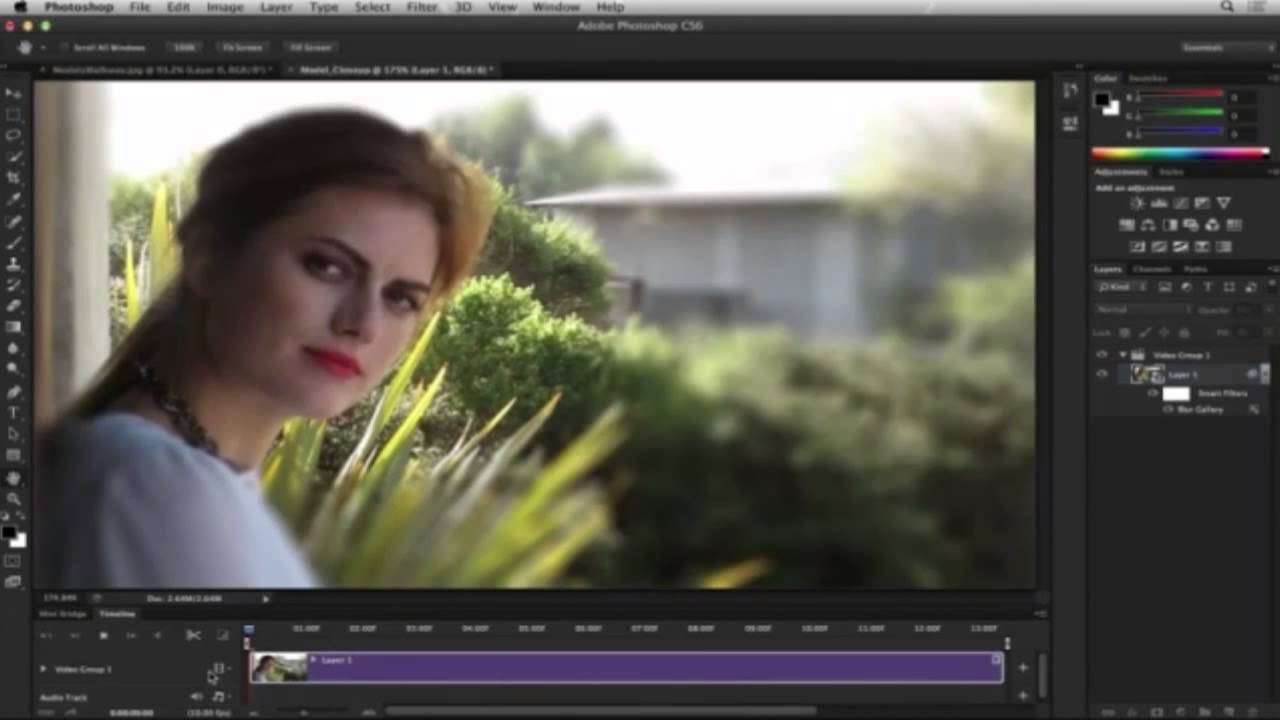
Task: Collapse Video Group 1 in Layers panel
Action: coord(1123,355)
